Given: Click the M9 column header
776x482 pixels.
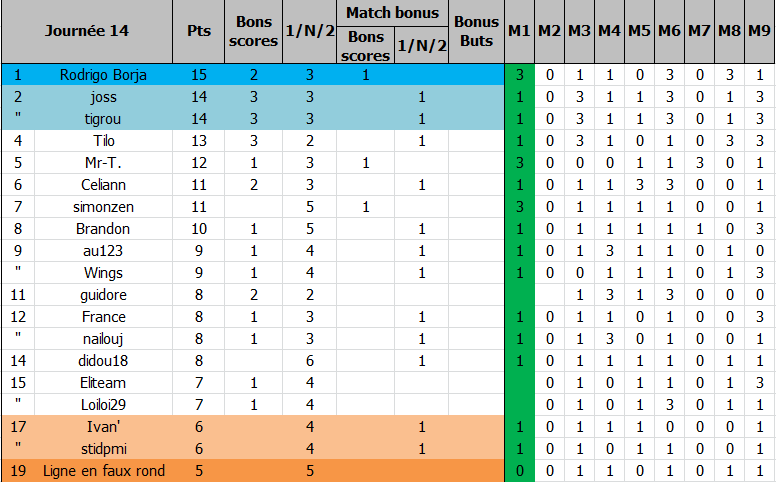Looking at the screenshot, I should (759, 31).
